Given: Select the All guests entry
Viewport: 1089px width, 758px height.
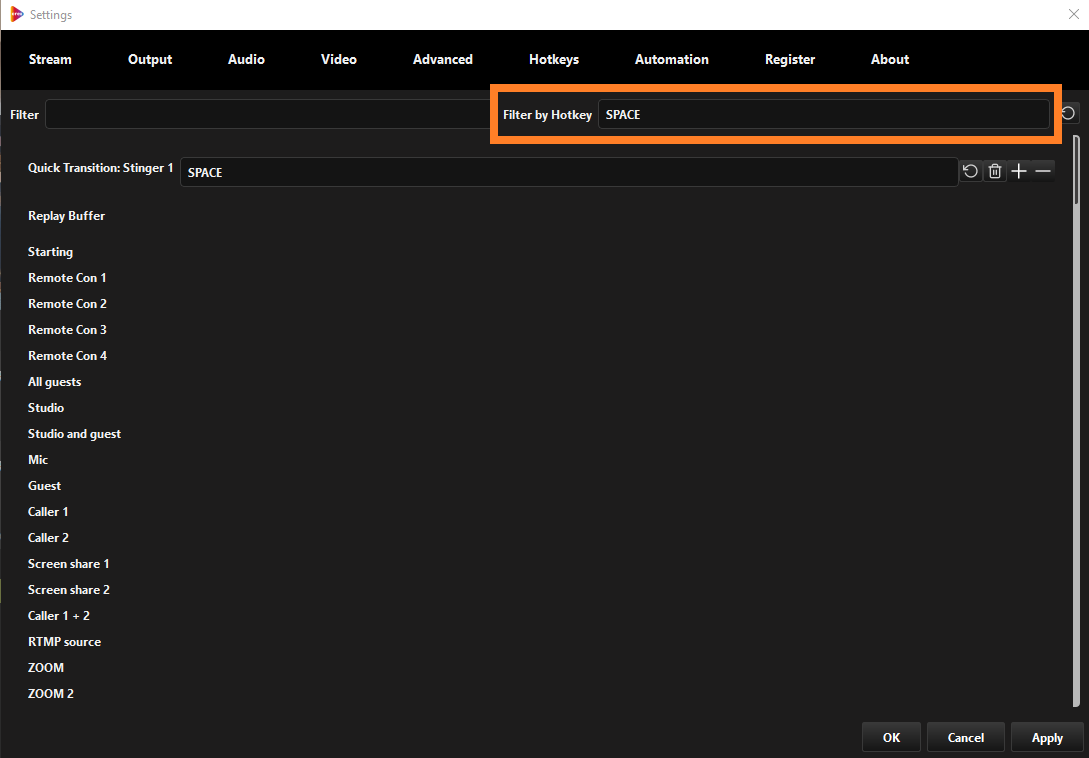Looking at the screenshot, I should (54, 381).
